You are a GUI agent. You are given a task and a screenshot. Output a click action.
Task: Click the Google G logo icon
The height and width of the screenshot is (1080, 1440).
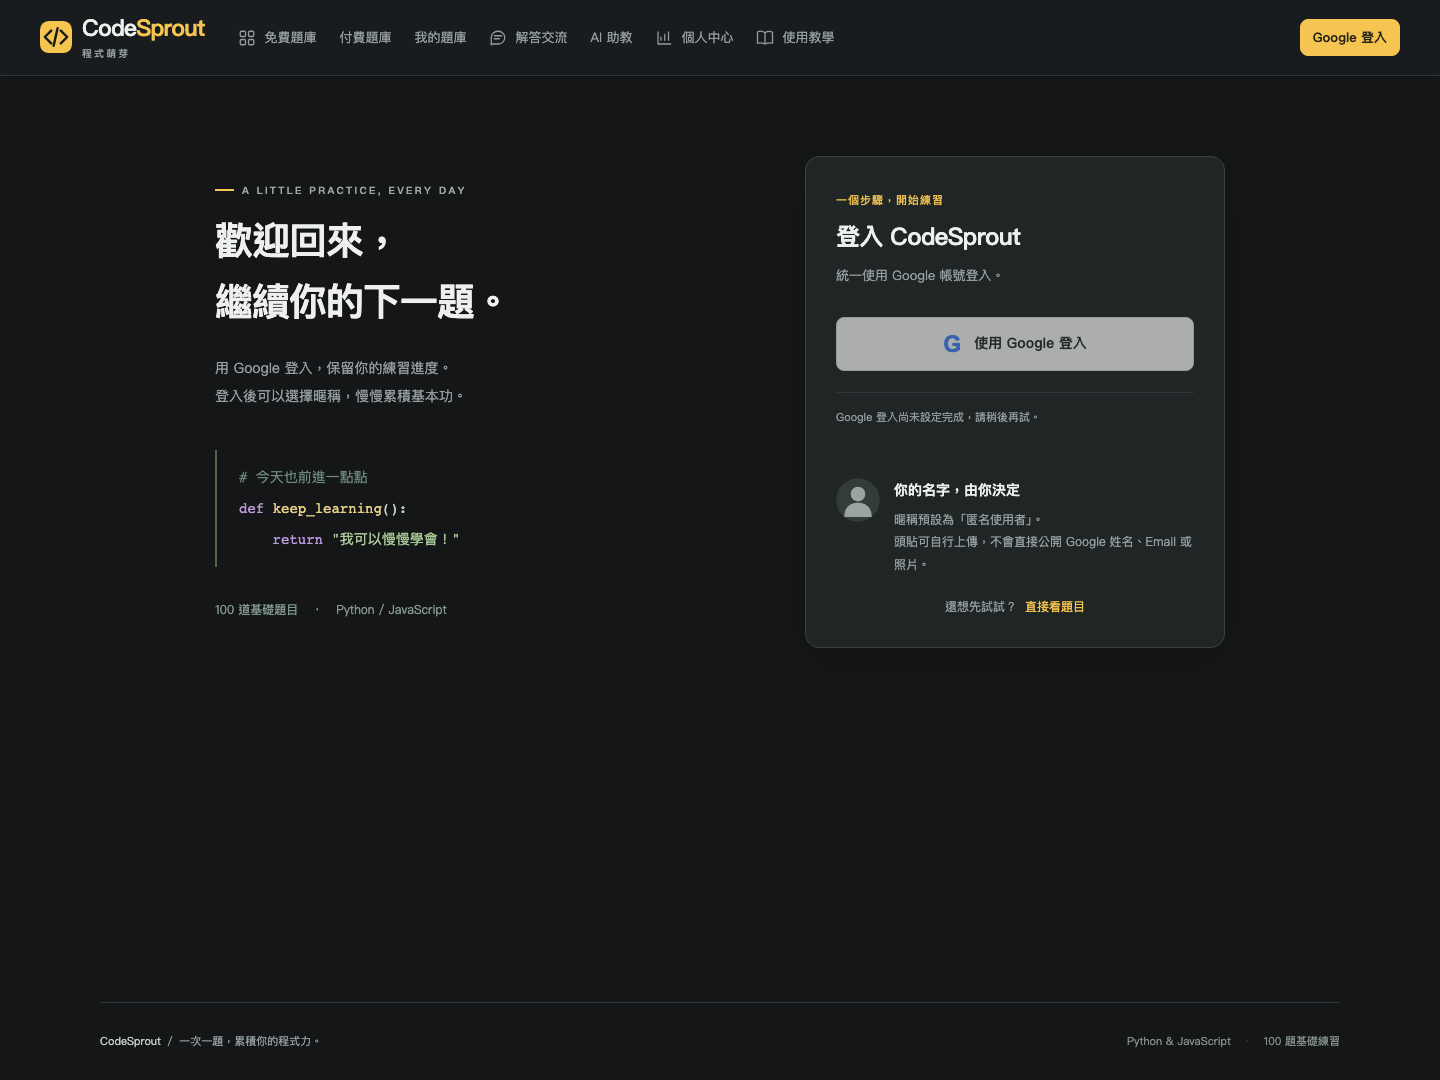952,344
